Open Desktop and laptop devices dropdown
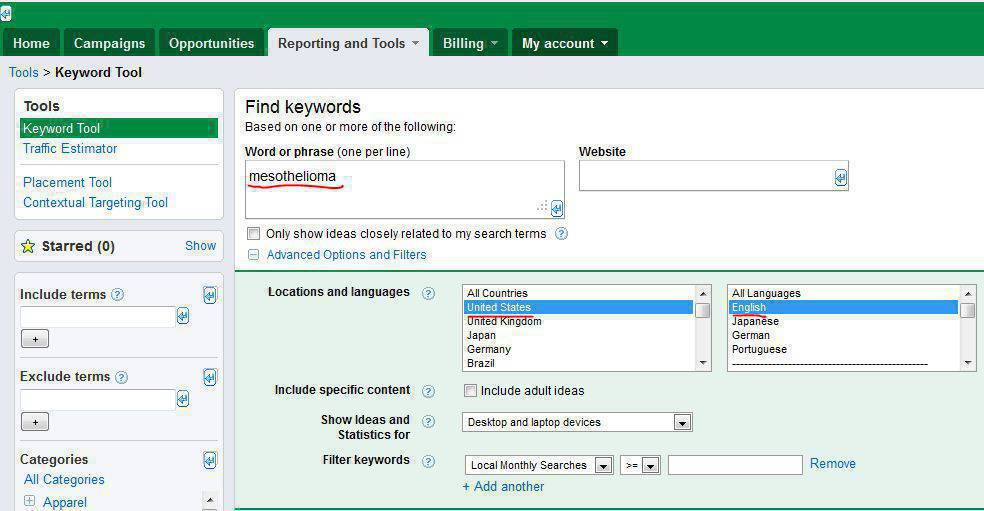 pos(577,422)
